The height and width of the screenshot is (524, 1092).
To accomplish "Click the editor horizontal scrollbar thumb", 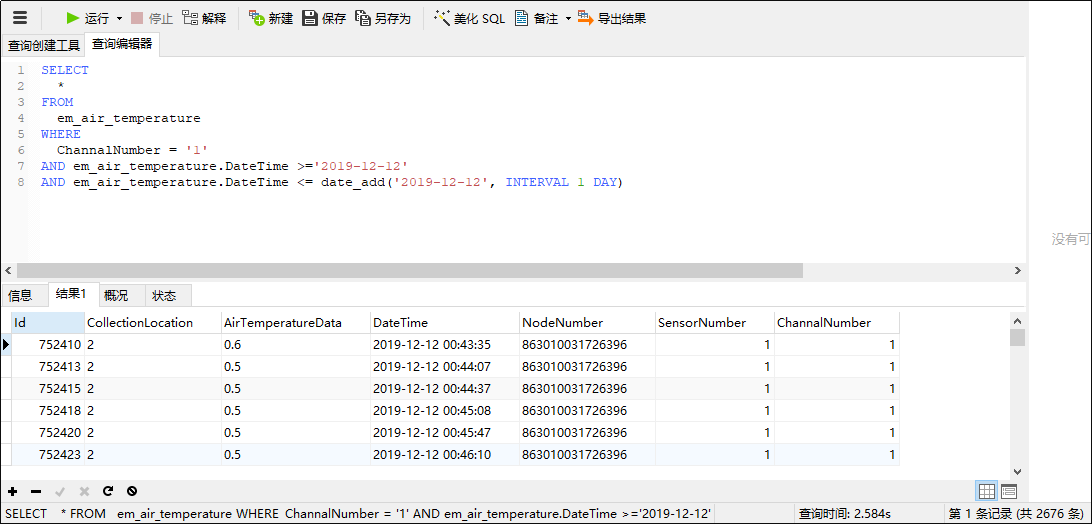I will pos(410,270).
